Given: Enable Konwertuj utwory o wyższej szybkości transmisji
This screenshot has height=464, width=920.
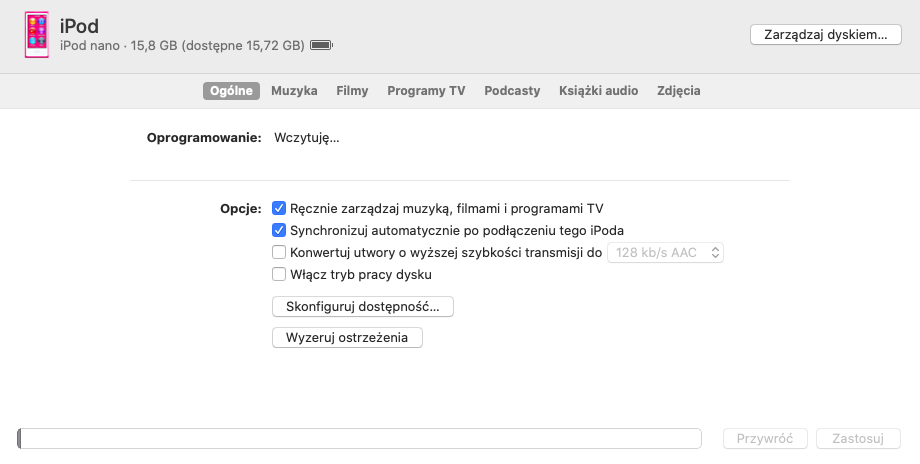Looking at the screenshot, I should click(x=279, y=252).
